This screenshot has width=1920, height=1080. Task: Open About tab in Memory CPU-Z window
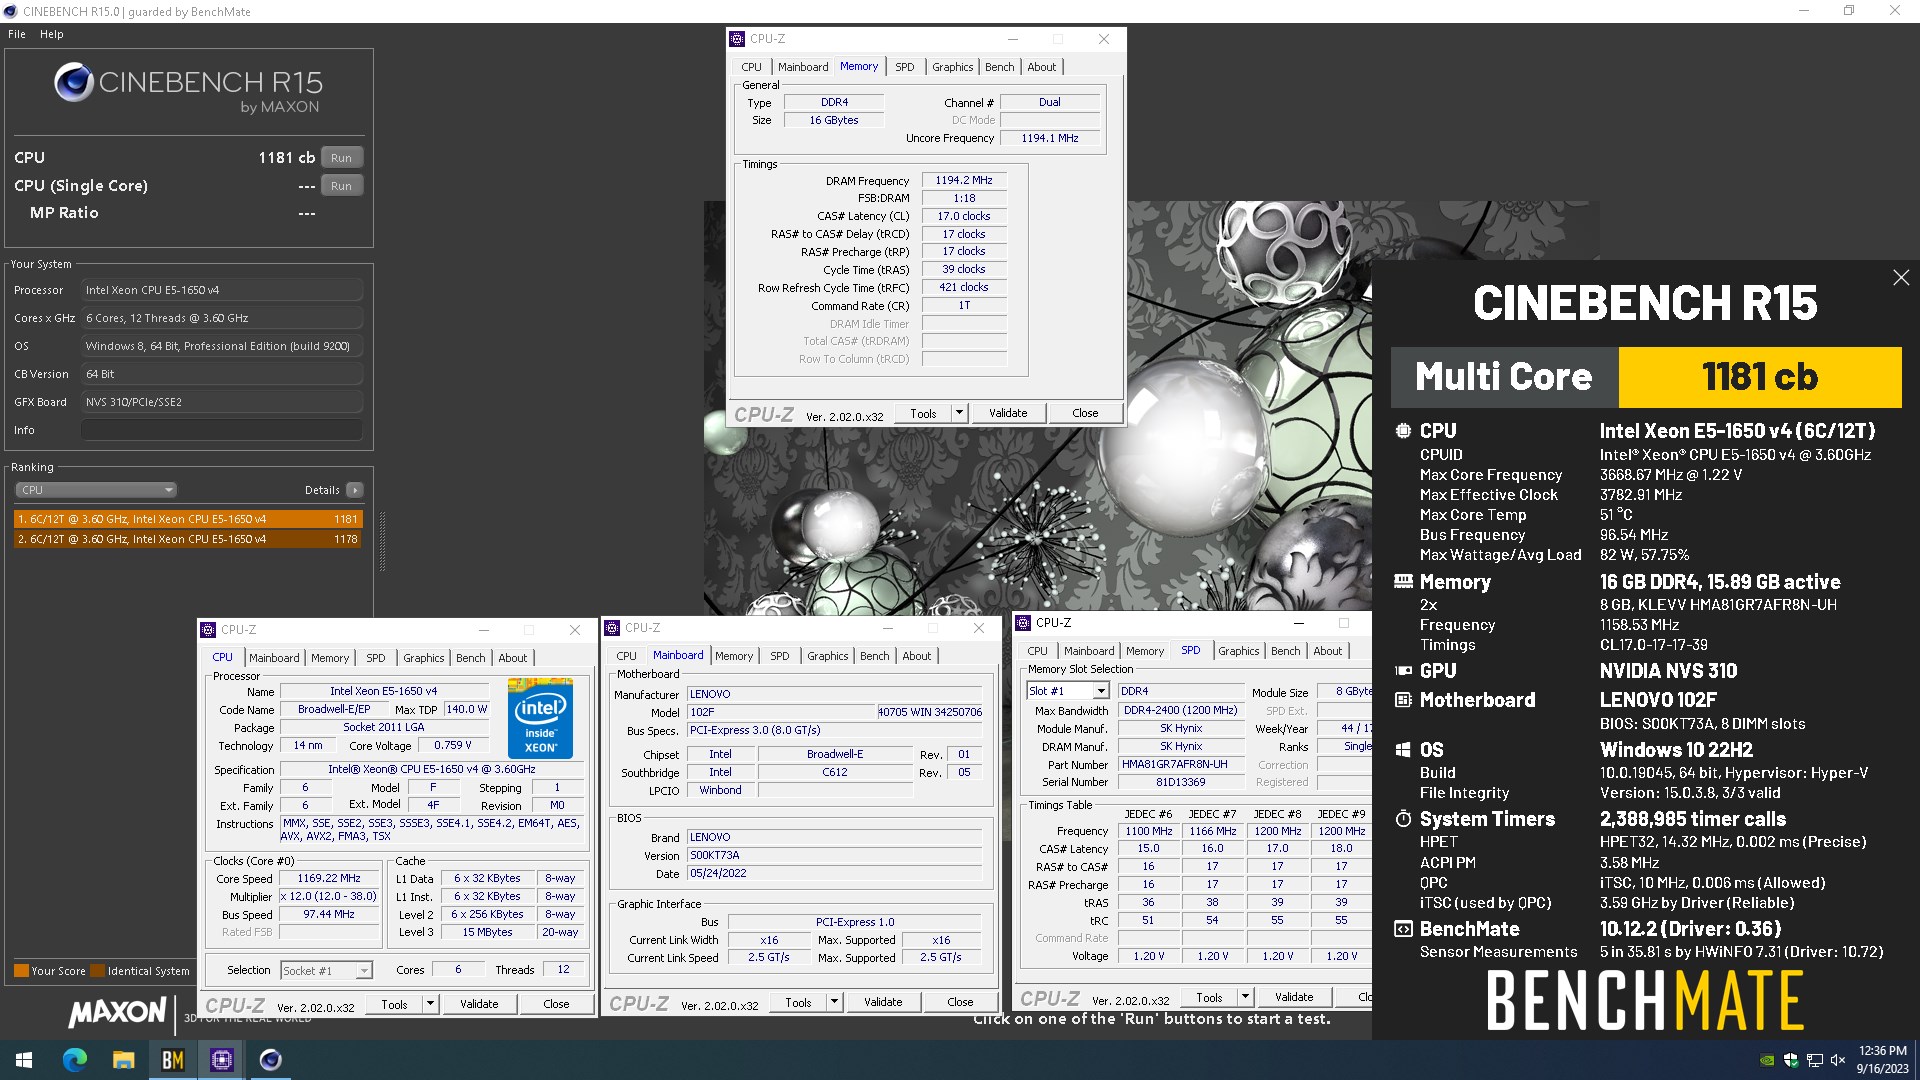1041,67
